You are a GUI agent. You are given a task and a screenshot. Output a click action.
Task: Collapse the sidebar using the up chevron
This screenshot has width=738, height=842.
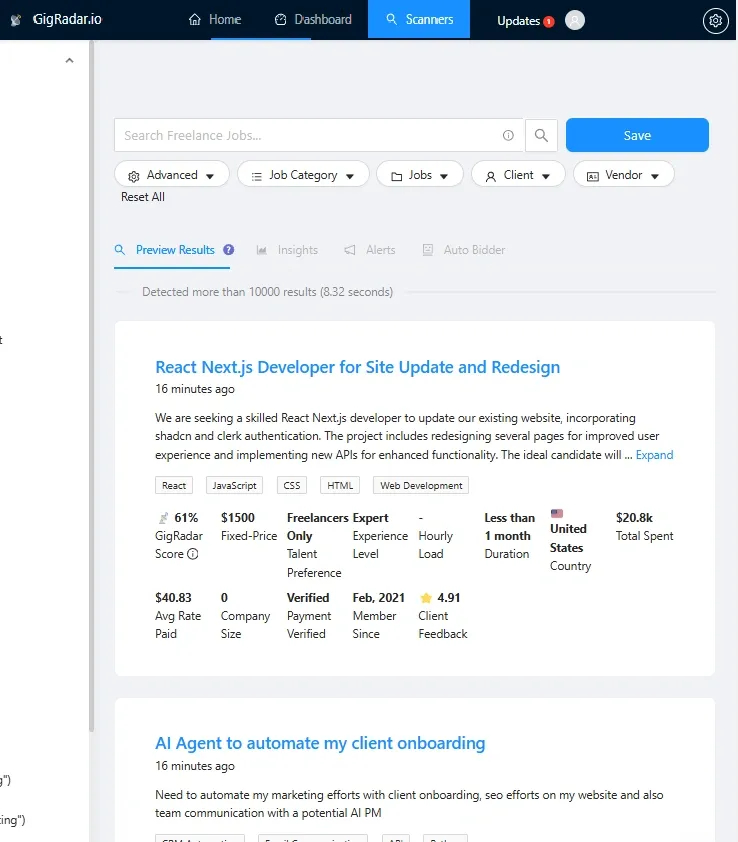click(69, 61)
